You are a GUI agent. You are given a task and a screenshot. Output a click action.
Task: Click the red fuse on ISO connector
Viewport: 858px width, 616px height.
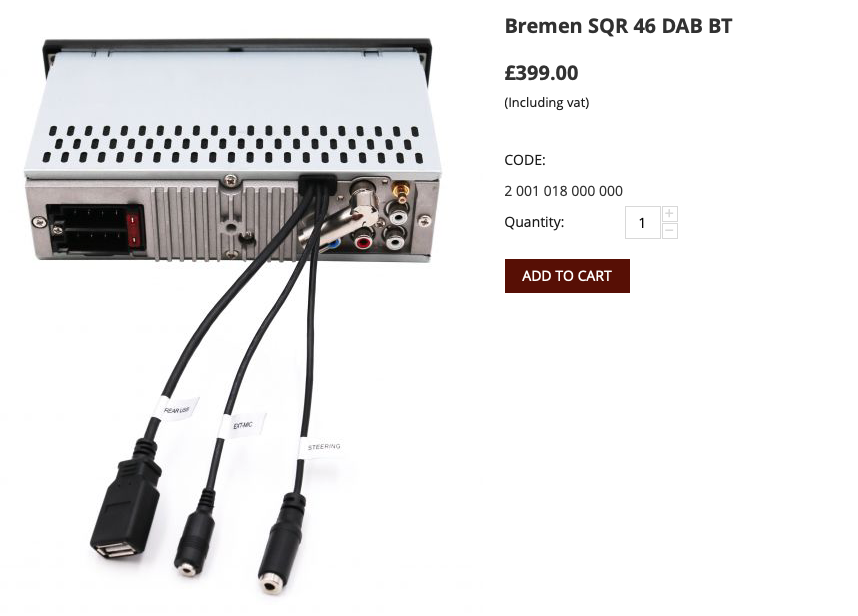point(133,230)
